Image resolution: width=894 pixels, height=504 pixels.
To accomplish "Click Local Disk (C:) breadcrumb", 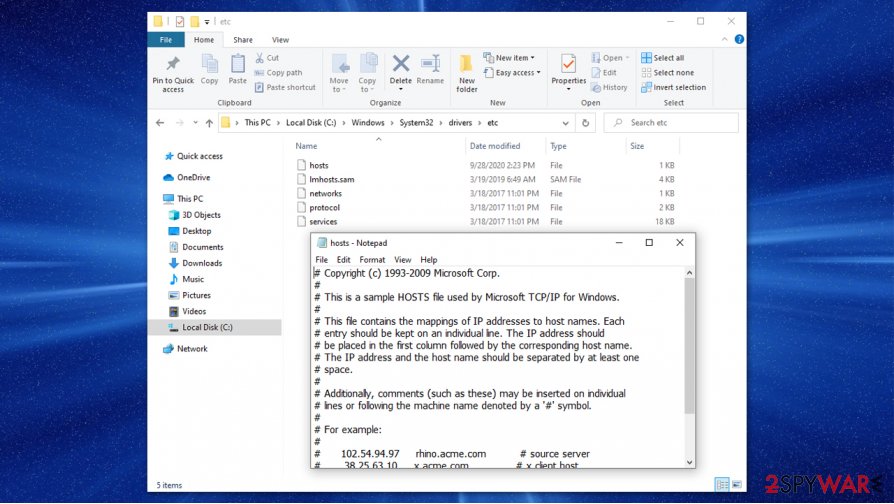I will pos(311,123).
